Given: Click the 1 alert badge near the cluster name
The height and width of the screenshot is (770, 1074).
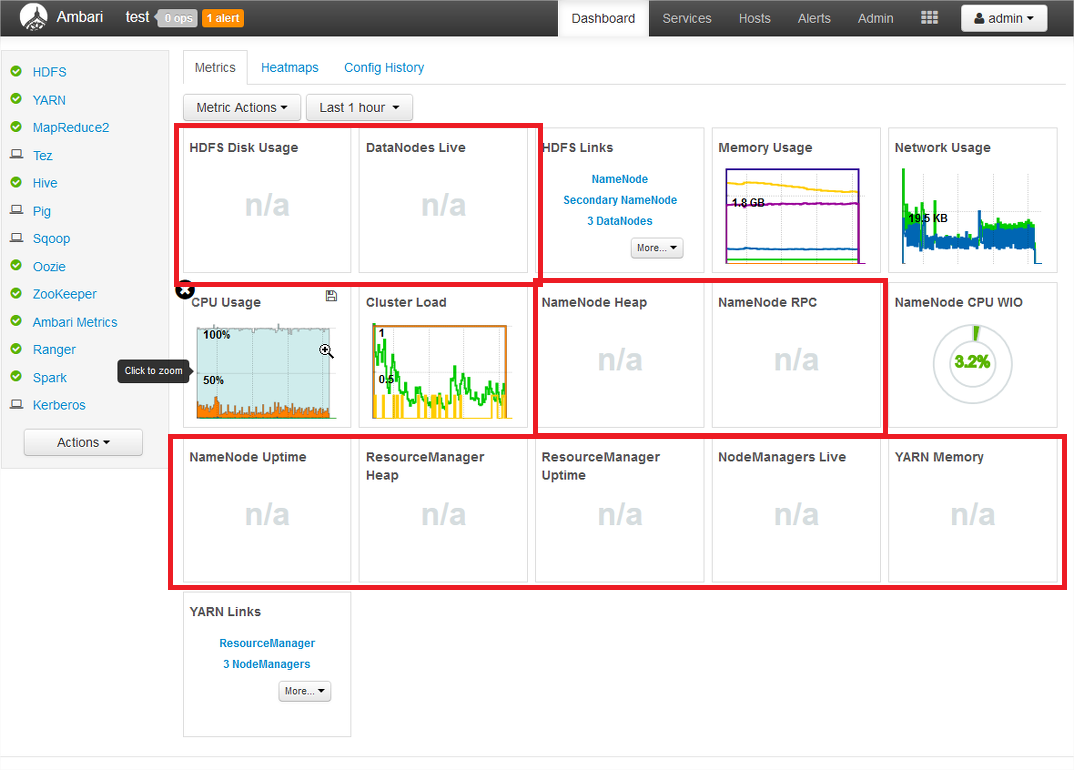Looking at the screenshot, I should [x=220, y=17].
